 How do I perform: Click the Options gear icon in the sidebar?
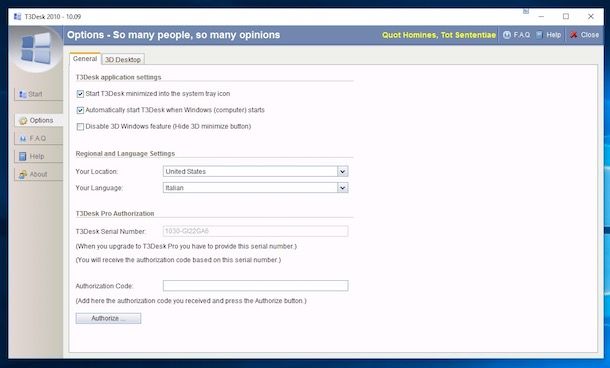coord(23,121)
